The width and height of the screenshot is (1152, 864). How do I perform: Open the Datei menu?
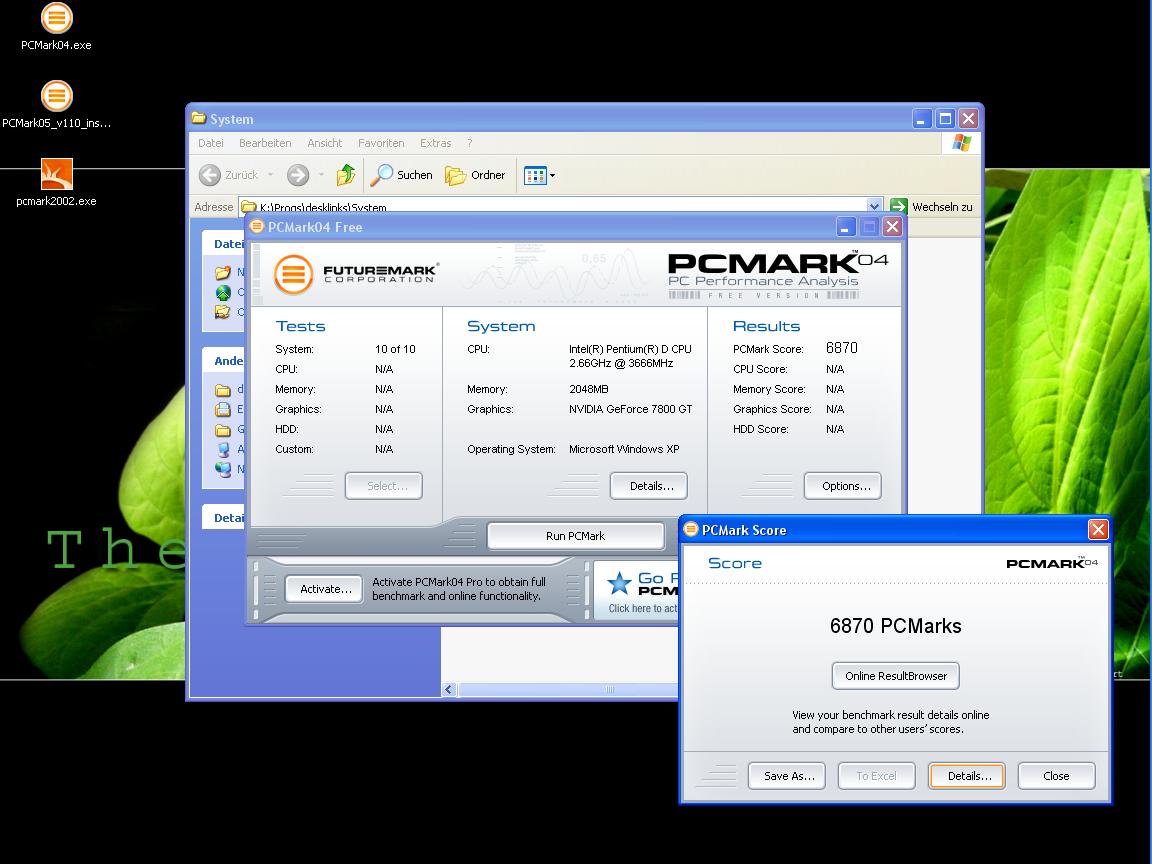pos(211,143)
